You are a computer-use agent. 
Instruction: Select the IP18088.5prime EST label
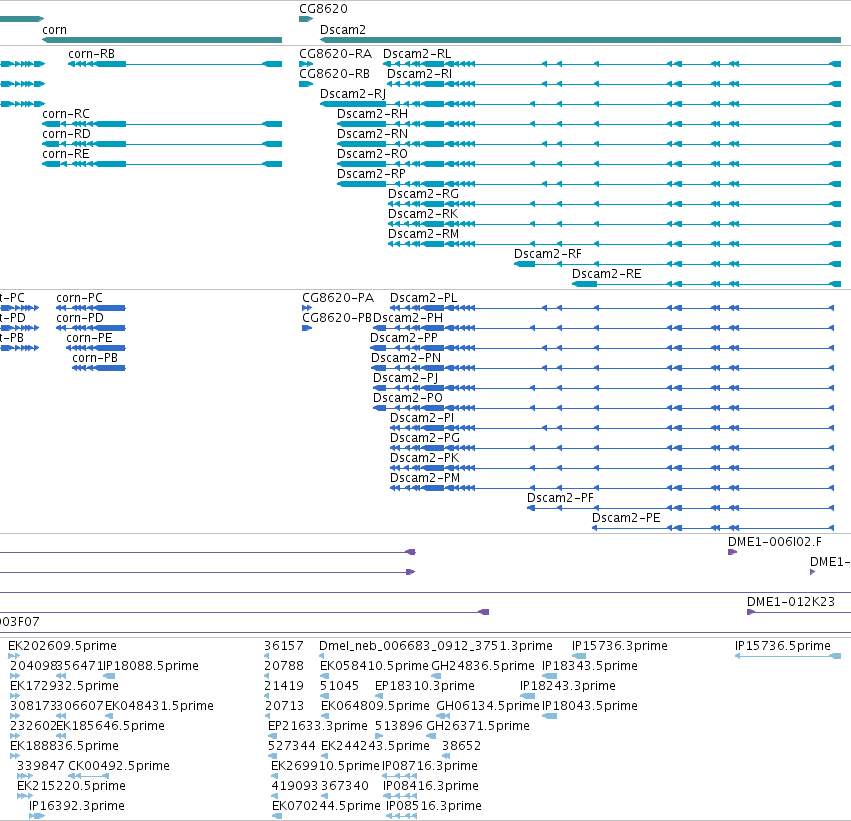click(150, 667)
